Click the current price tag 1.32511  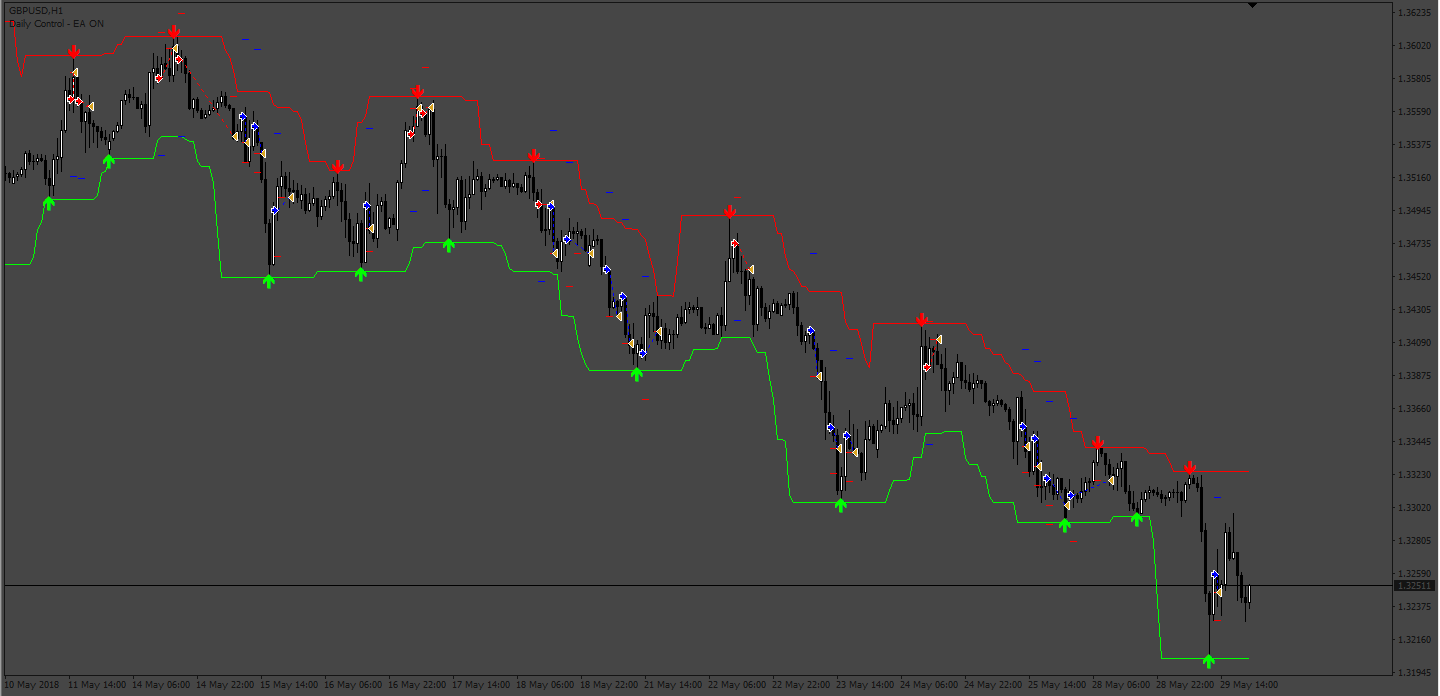[1415, 585]
